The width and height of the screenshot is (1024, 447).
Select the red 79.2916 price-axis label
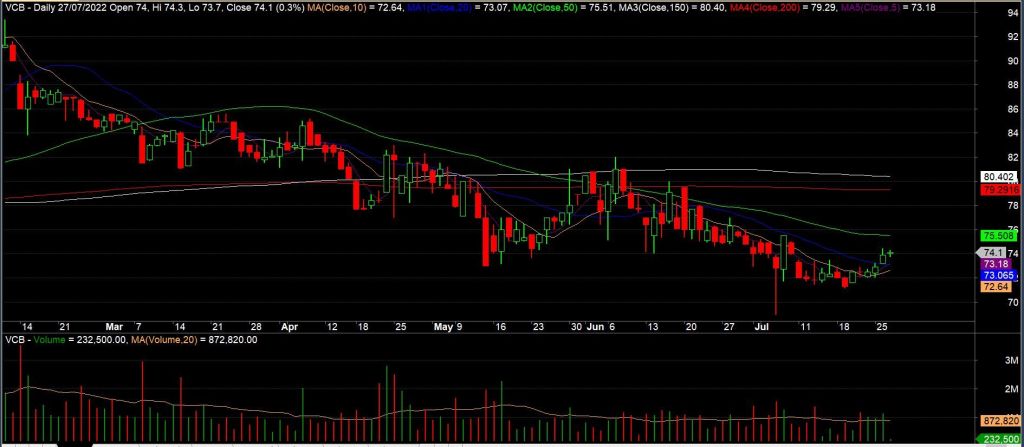1000,189
